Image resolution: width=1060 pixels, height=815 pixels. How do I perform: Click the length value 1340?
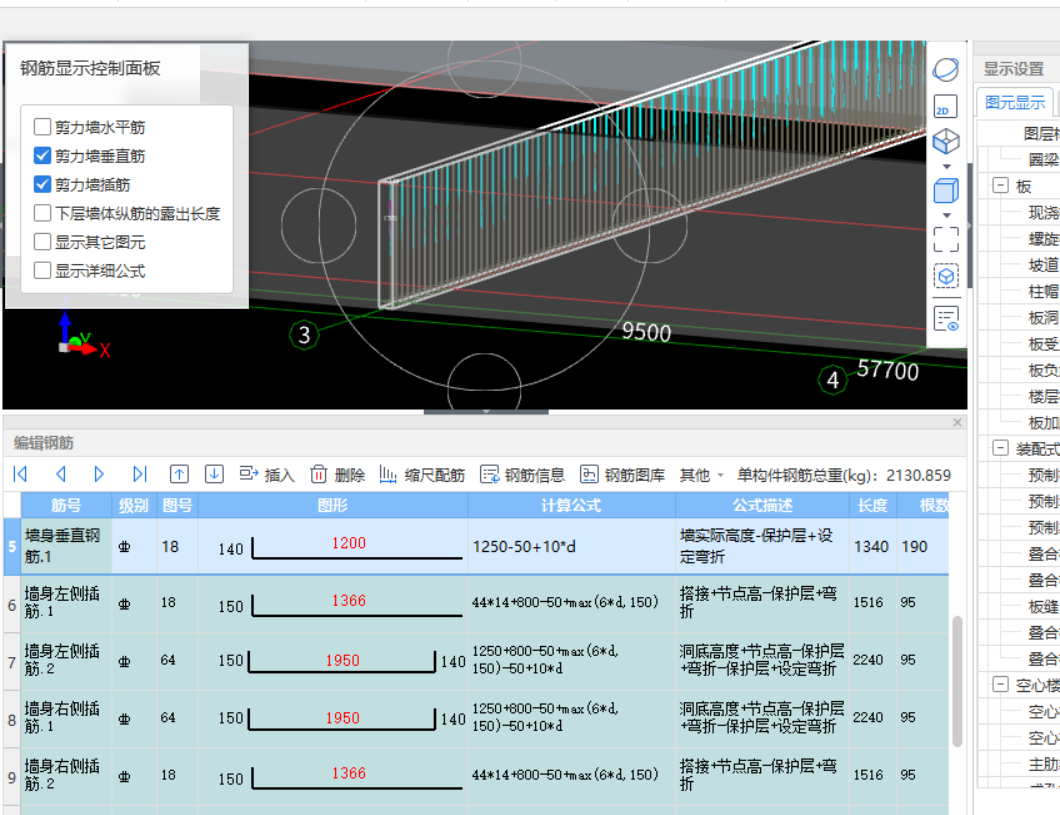point(871,546)
